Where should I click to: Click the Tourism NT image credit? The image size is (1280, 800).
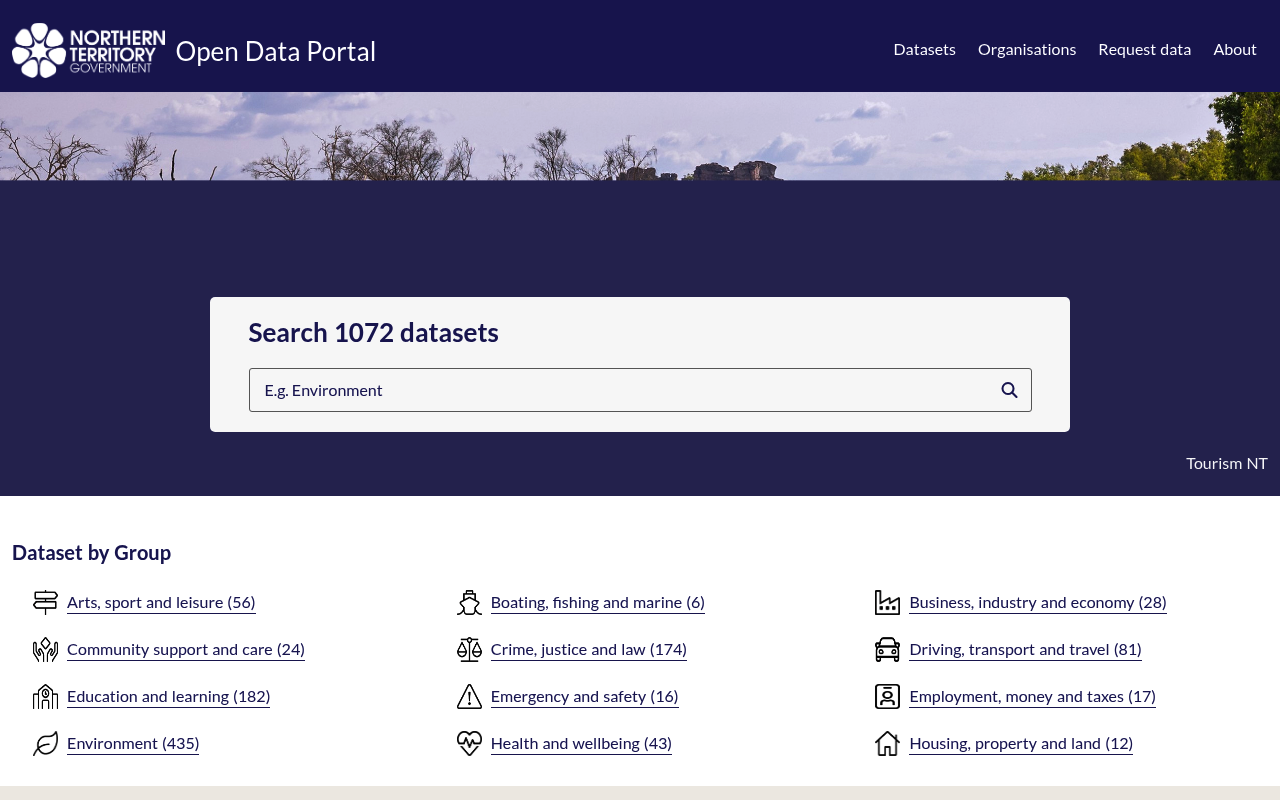(1227, 463)
